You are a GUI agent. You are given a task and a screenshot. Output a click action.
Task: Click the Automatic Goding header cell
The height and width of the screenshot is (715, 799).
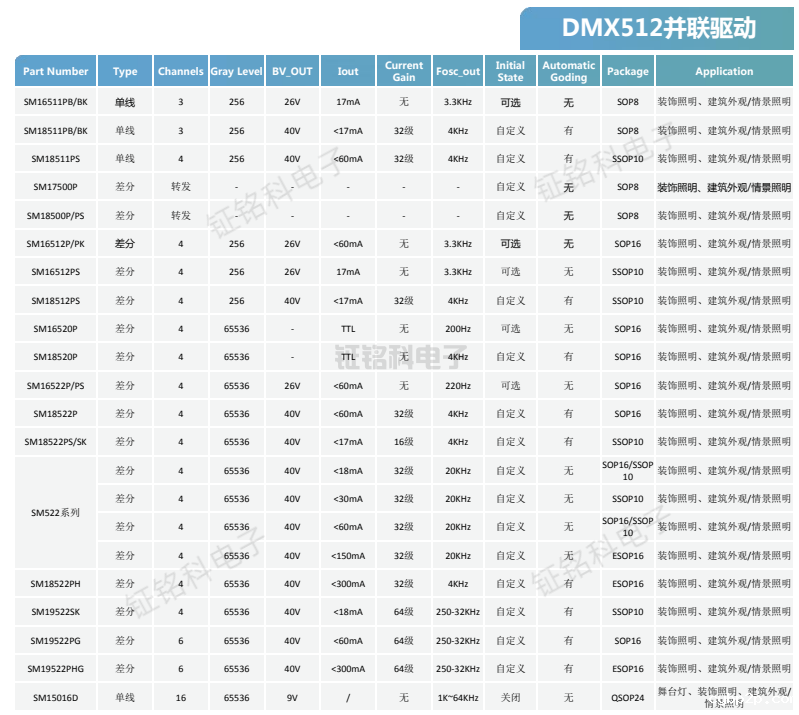(568, 72)
